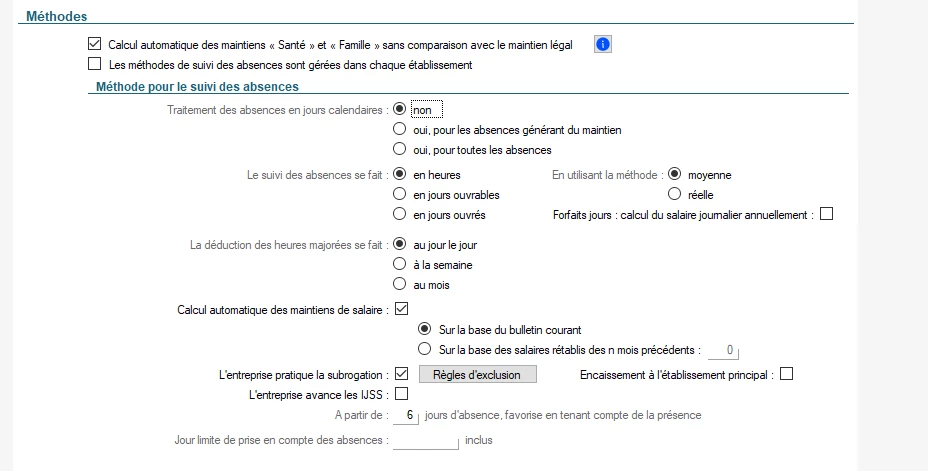
Task: Click the blue info icon
Action: tap(603, 45)
